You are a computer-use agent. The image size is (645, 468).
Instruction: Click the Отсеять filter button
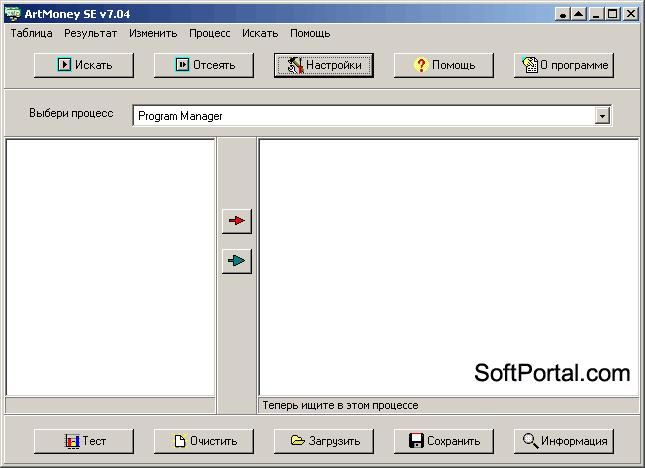click(204, 65)
